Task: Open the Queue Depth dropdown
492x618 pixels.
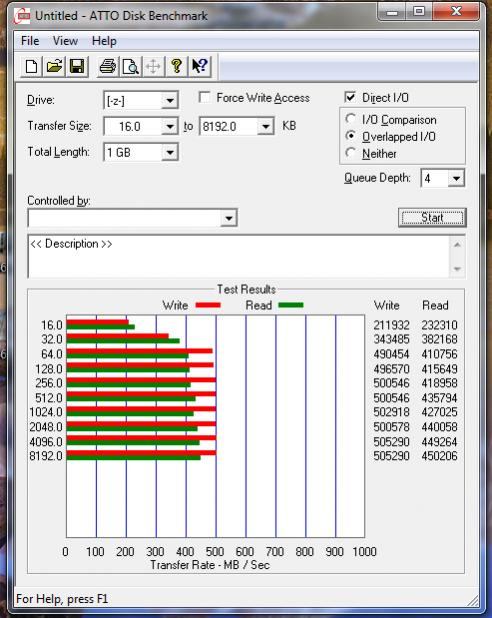Action: [x=456, y=179]
